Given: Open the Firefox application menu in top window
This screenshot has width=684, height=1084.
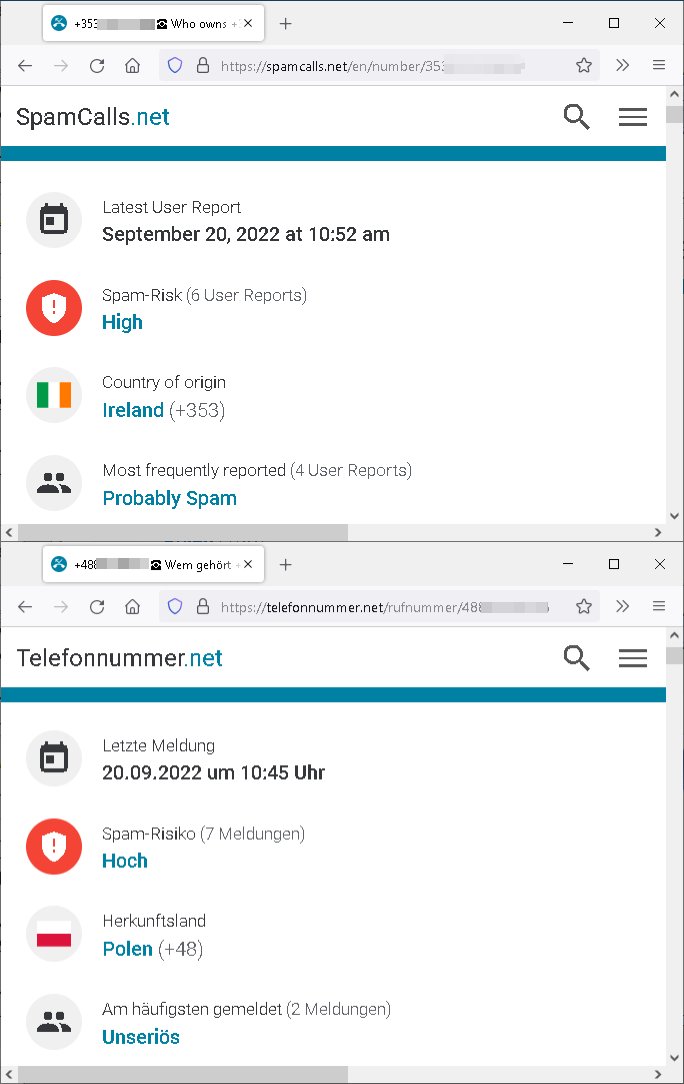Looking at the screenshot, I should (658, 65).
